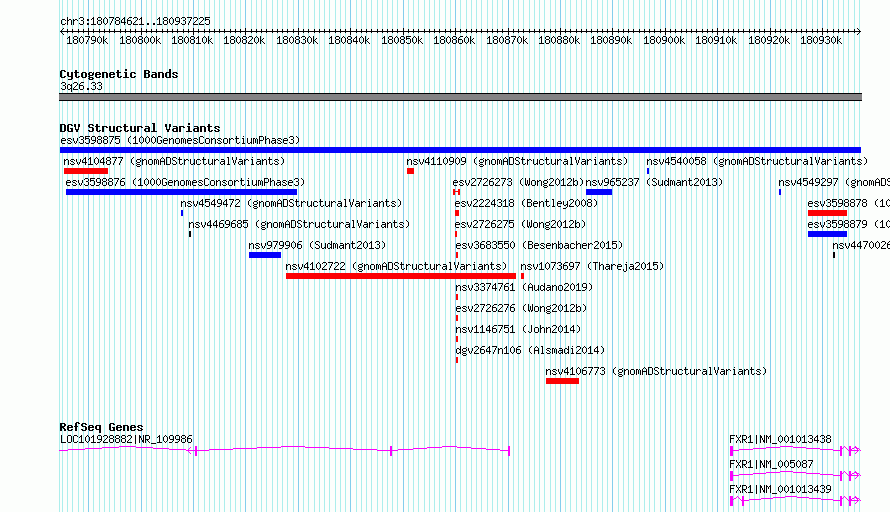Open the nsv4106773 gnomAD variant label
The height and width of the screenshot is (512, 890).
pos(656,371)
